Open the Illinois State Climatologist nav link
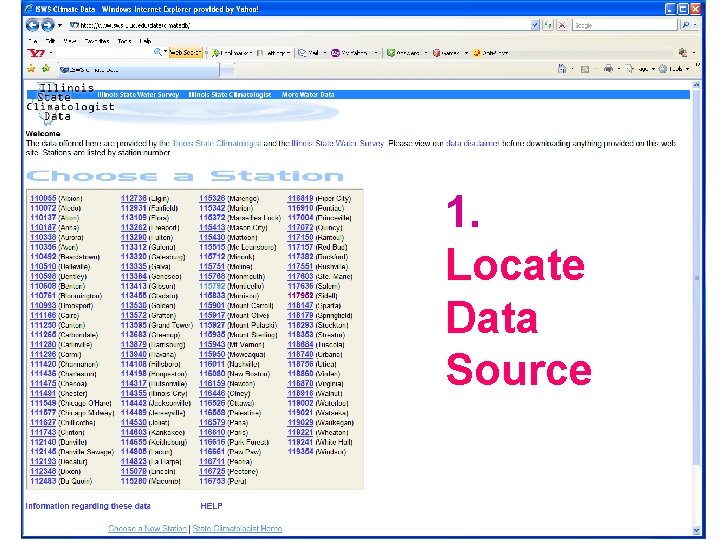Viewport: 720px width, 540px height. [x=230, y=95]
